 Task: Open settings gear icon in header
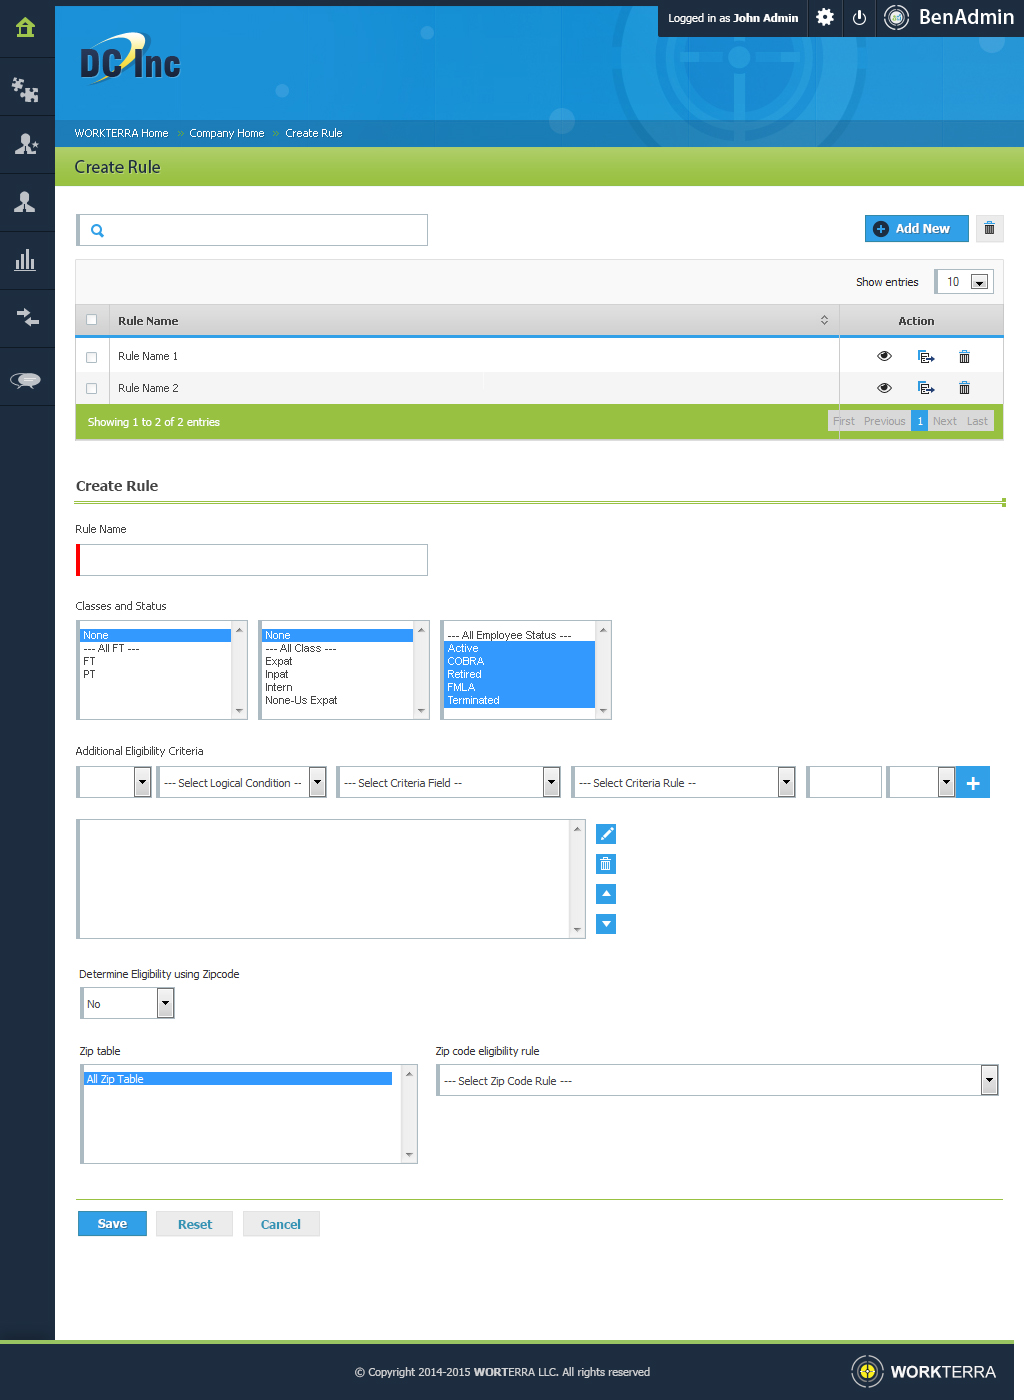(825, 18)
